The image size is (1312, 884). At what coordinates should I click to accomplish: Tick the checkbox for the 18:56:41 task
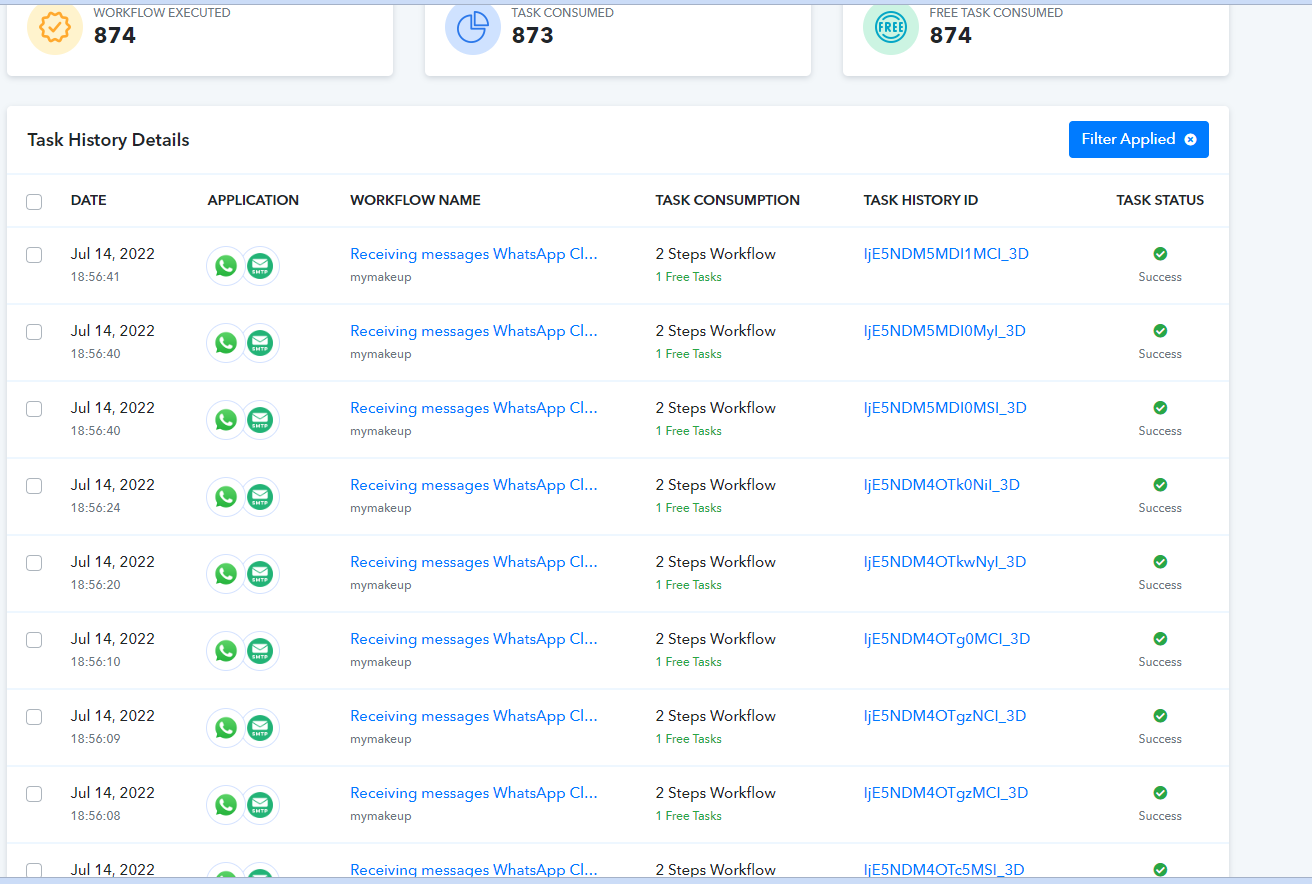[34, 255]
